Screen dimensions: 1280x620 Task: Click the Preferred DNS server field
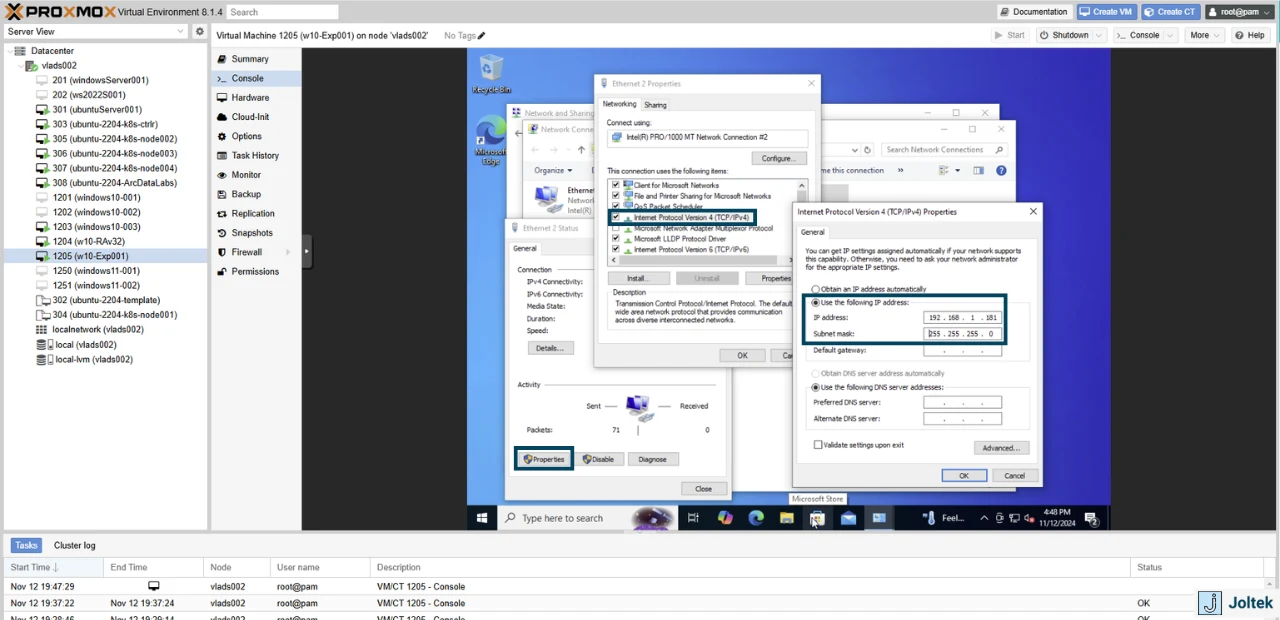click(962, 402)
